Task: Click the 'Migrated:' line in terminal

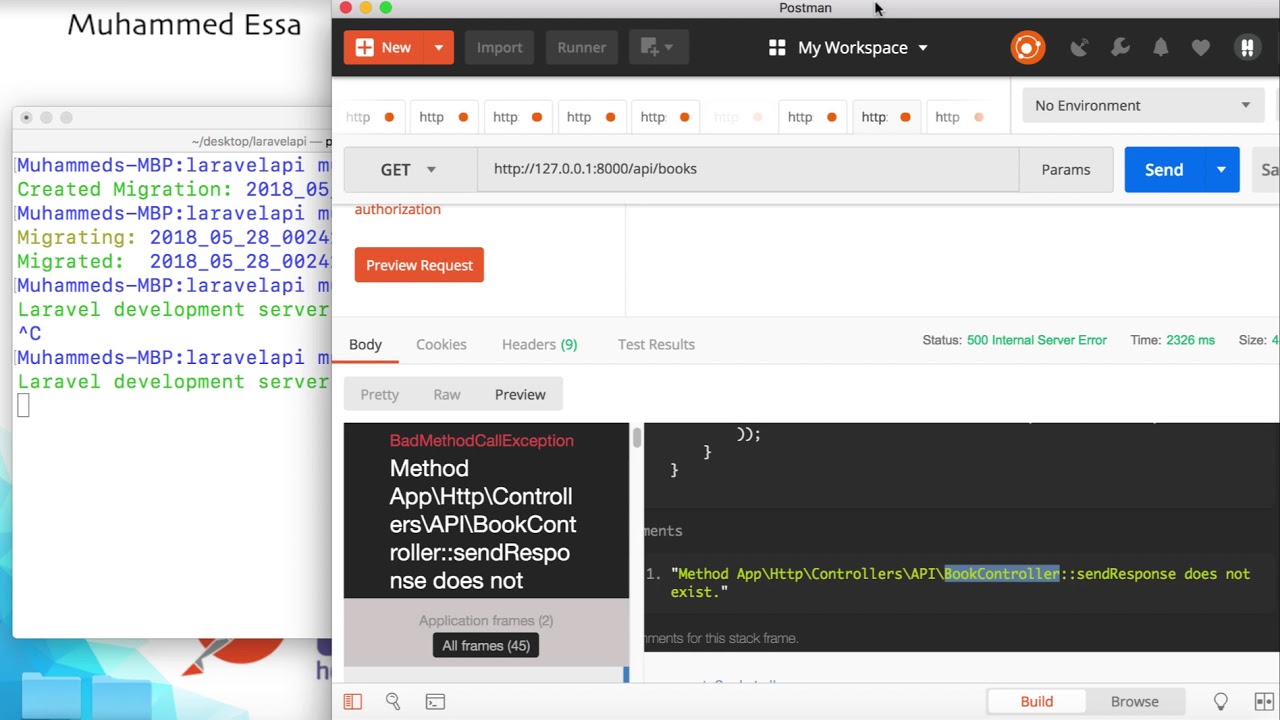Action: pos(173,262)
